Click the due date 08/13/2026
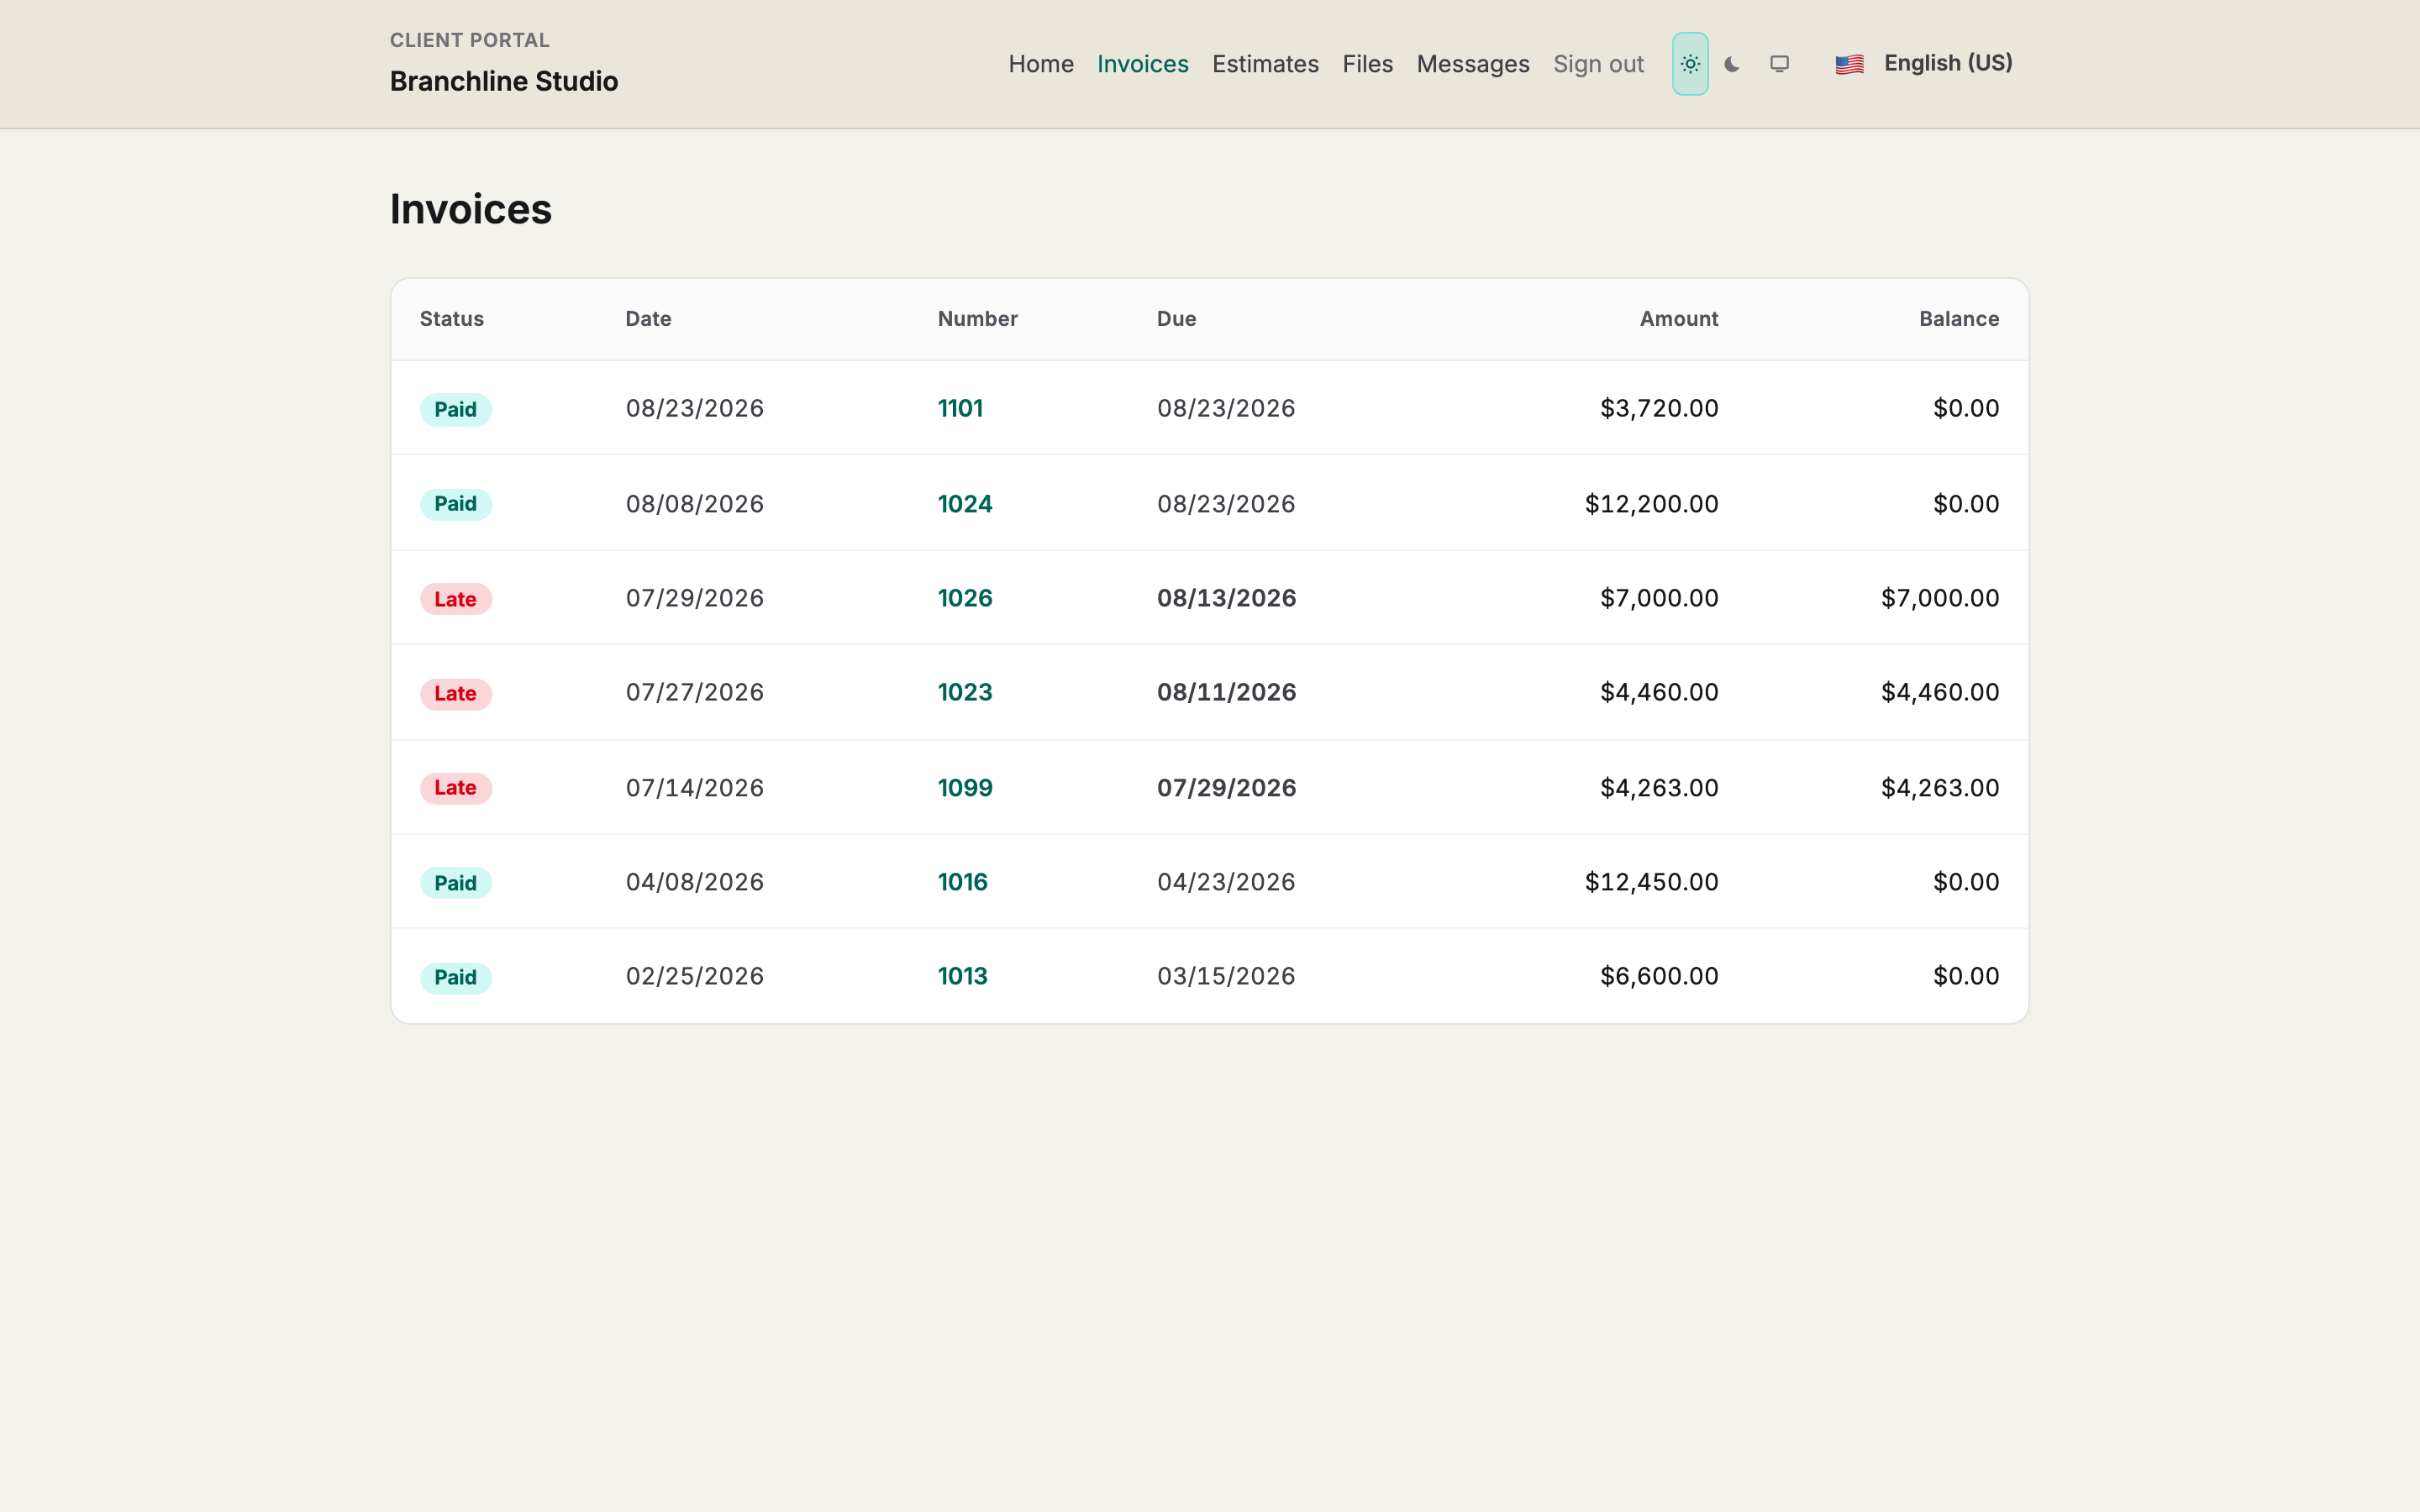 click(x=1226, y=598)
